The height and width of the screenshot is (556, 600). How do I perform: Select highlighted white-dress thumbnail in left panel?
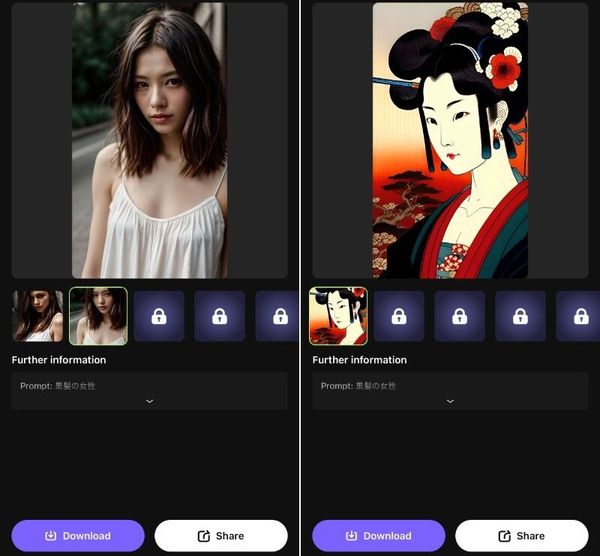click(98, 316)
